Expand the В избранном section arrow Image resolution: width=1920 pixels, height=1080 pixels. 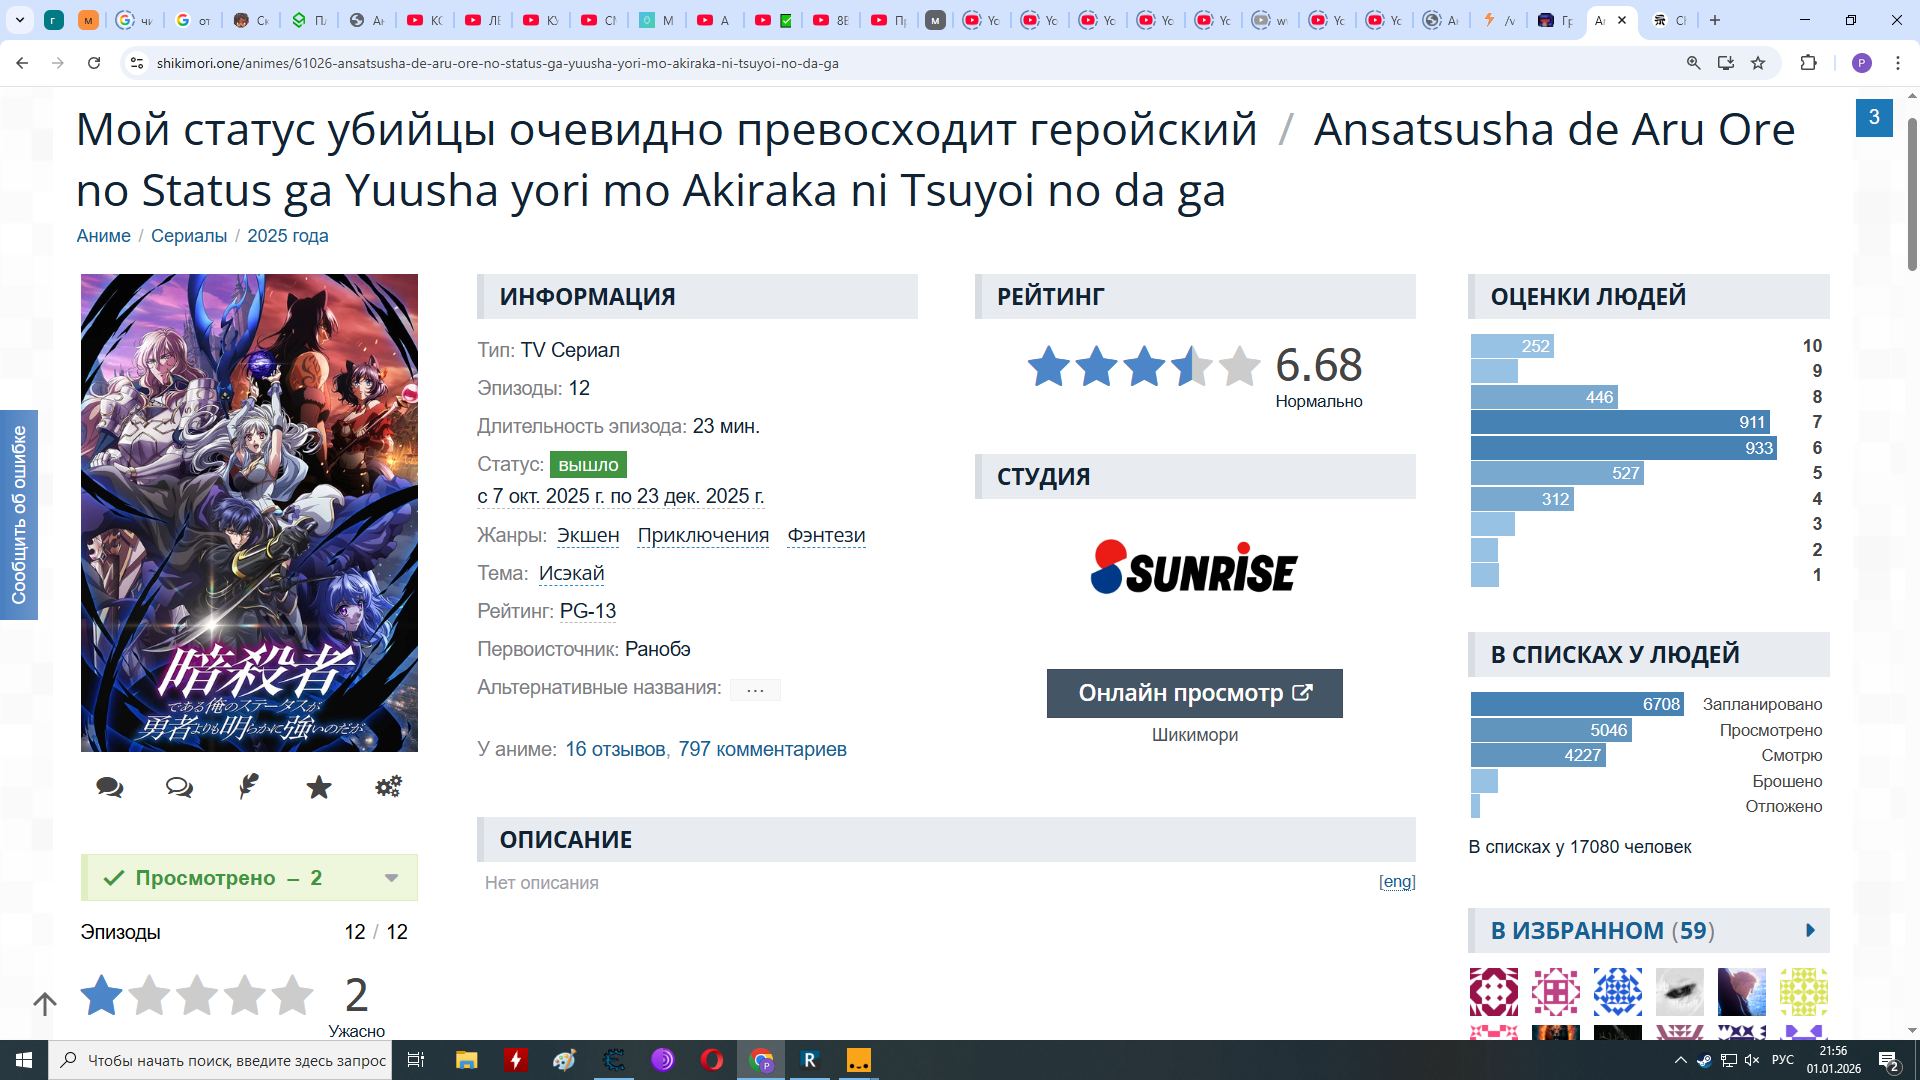pos(1810,930)
